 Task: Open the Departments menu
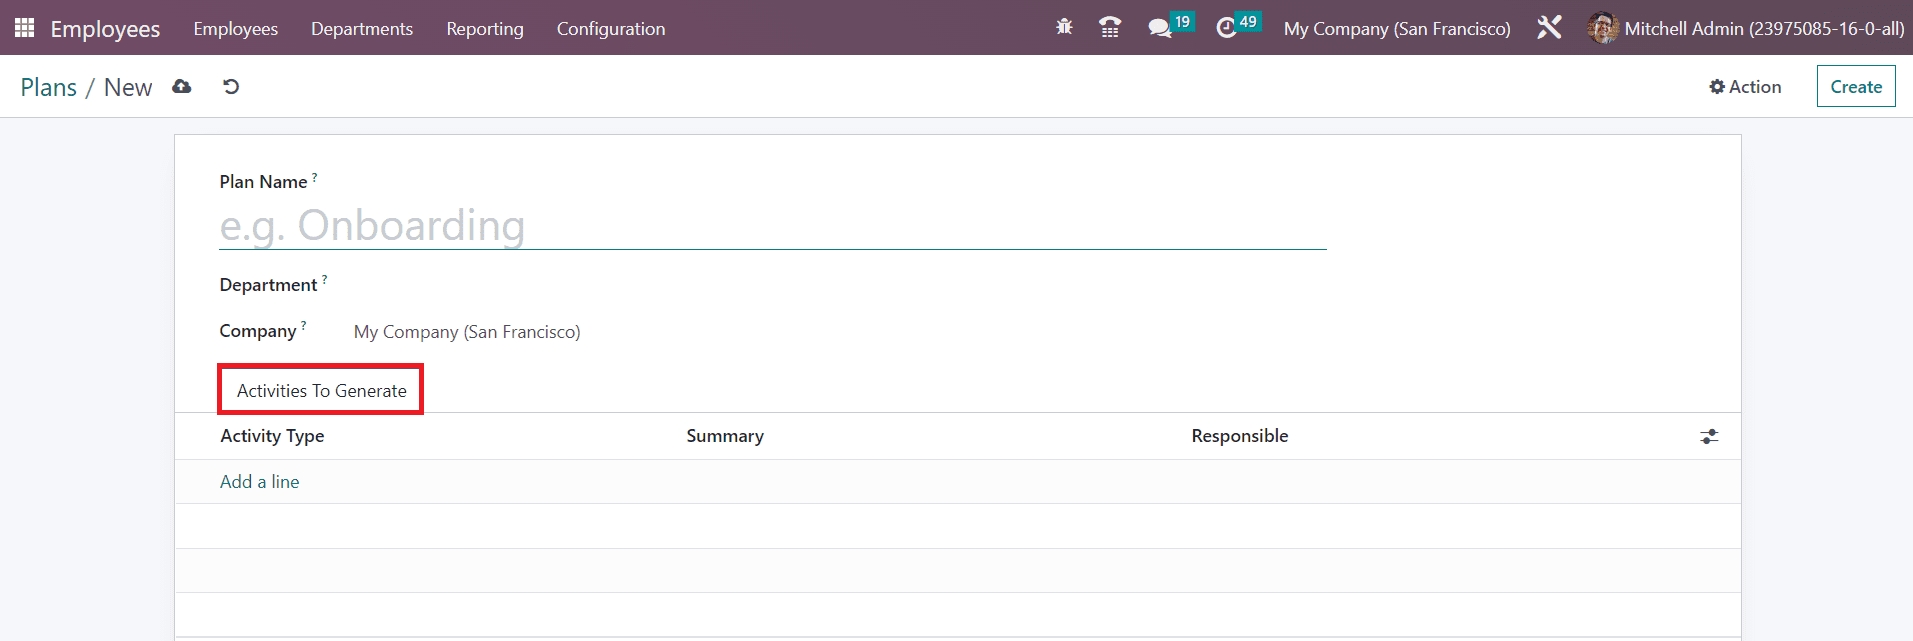pyautogui.click(x=361, y=29)
